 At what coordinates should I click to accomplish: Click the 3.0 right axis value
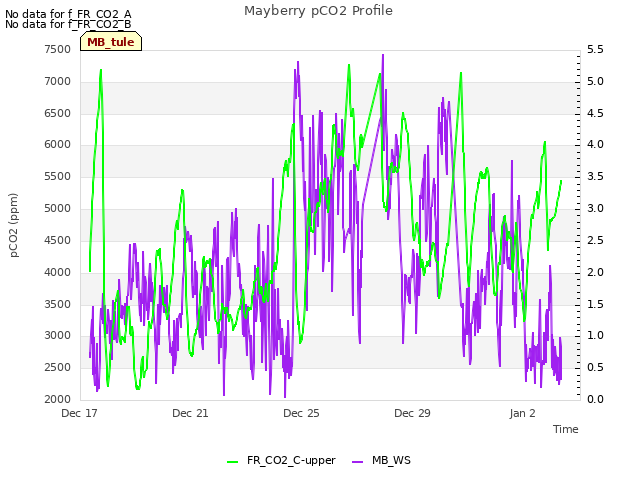[595, 209]
